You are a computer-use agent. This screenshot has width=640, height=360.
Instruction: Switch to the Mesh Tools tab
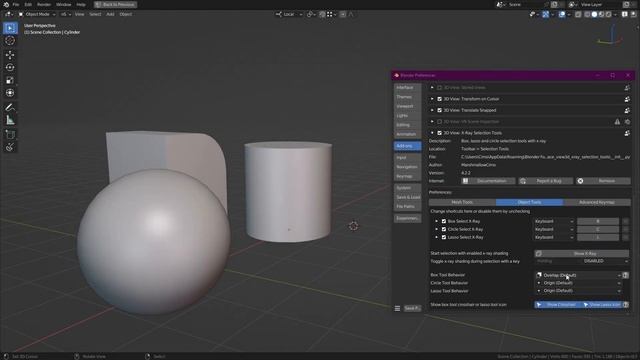(462, 202)
